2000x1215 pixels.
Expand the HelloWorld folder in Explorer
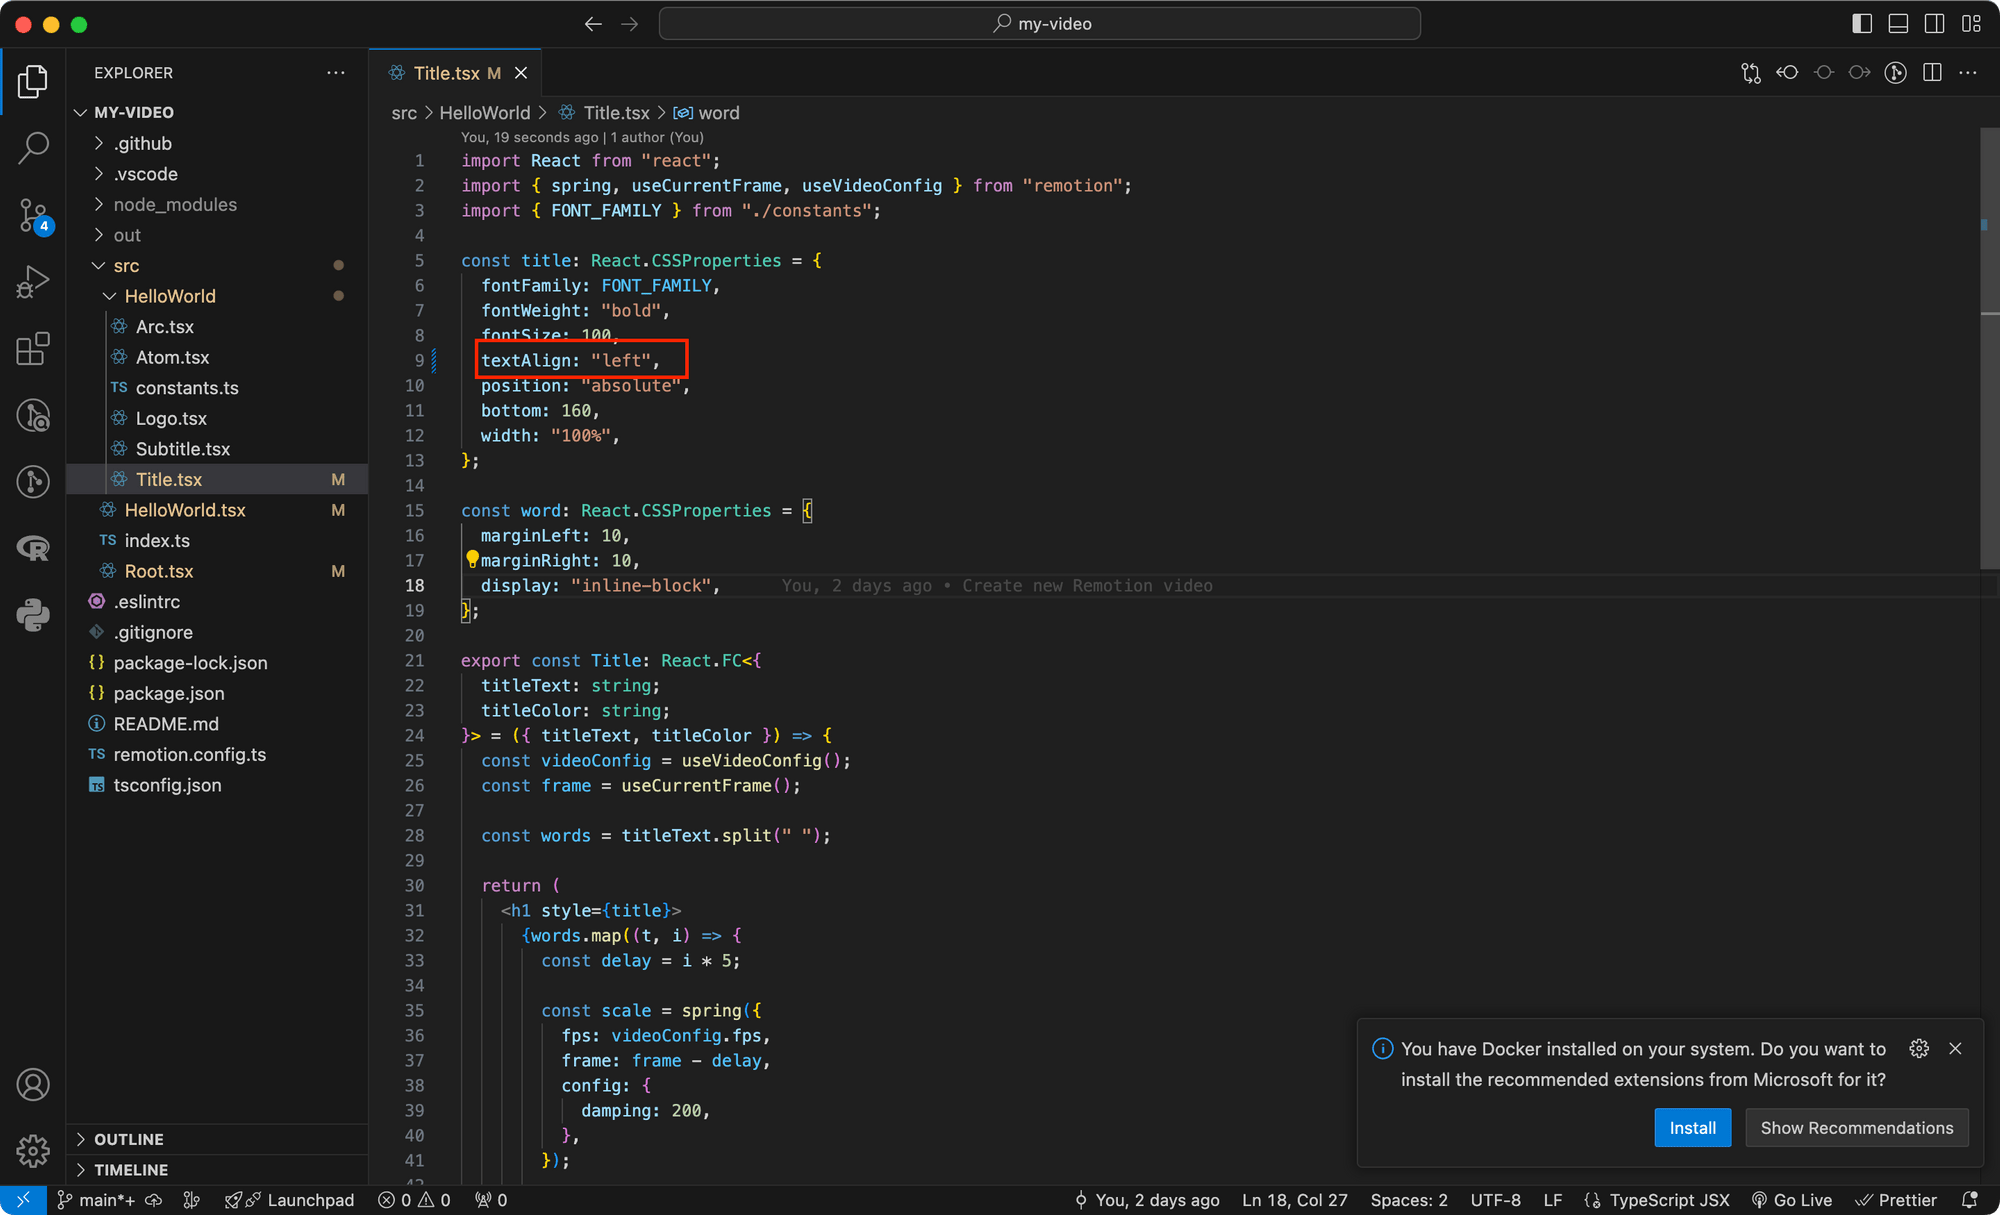click(170, 296)
